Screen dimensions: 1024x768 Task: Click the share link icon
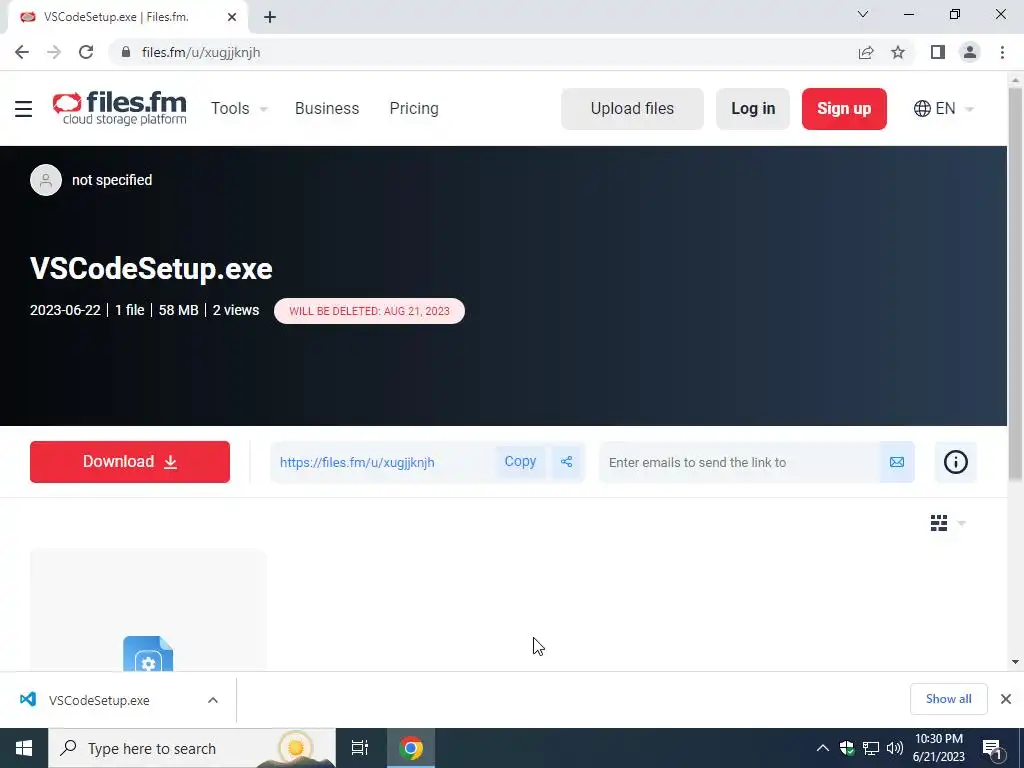coord(566,462)
